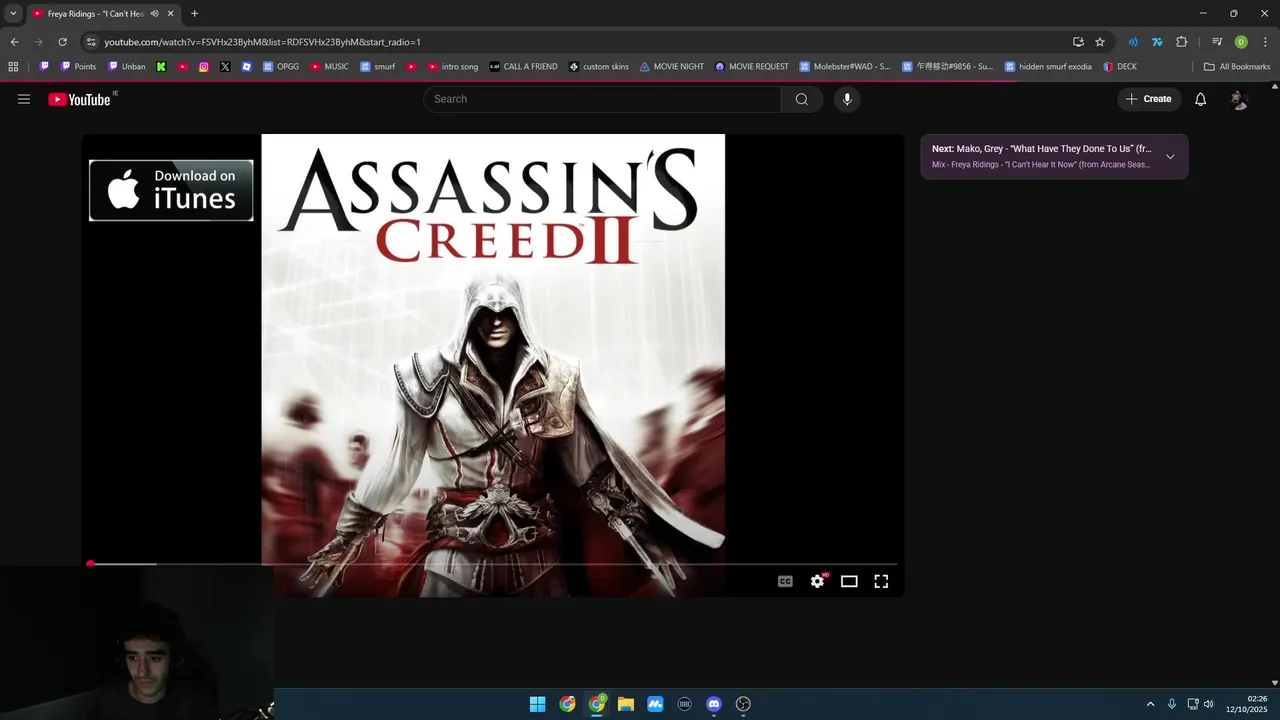1280x720 pixels.
Task: Open the Instagram bookmark icon
Action: (204, 67)
